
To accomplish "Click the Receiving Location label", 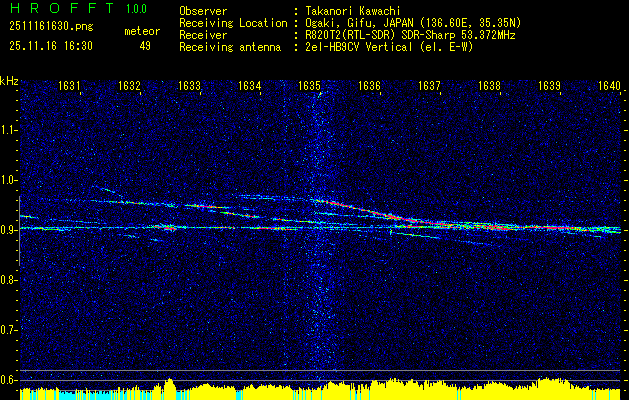I will tap(233, 23).
